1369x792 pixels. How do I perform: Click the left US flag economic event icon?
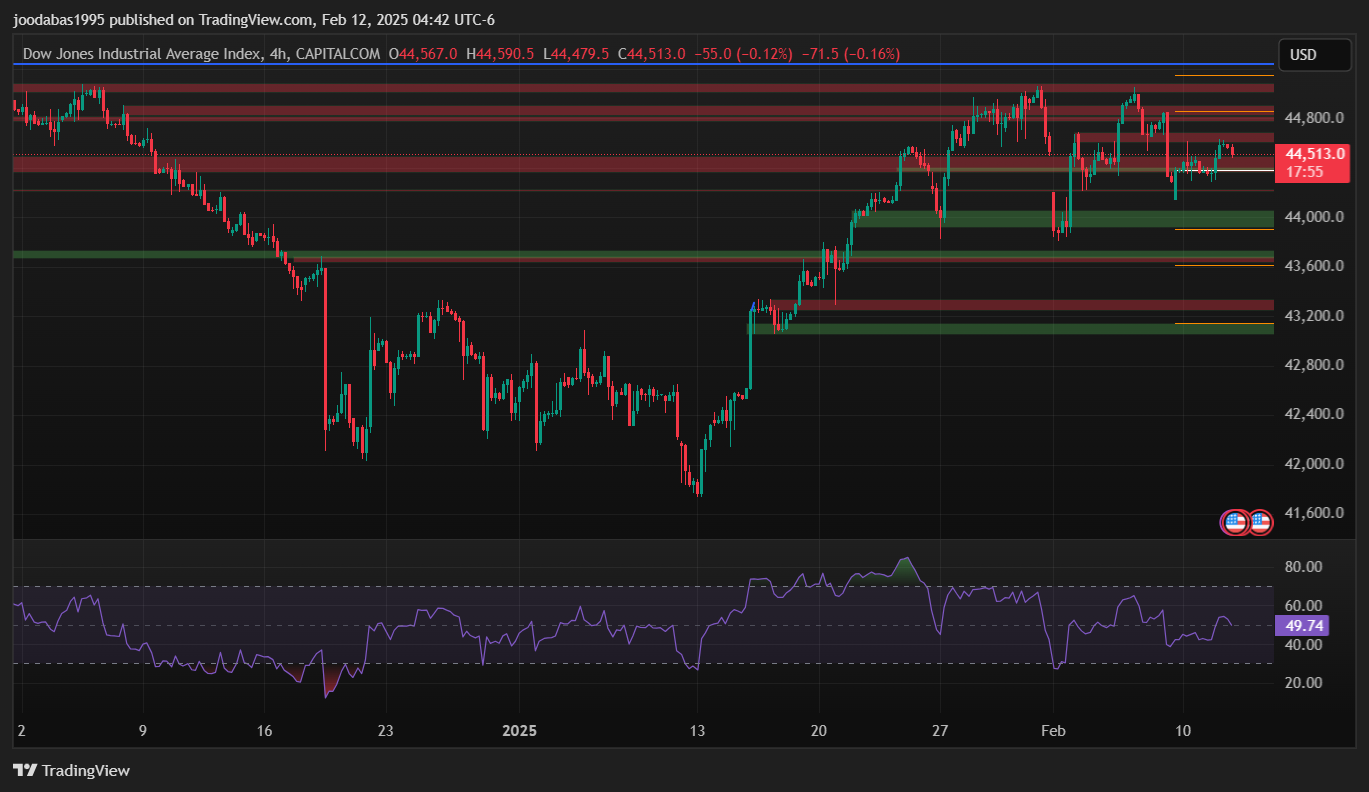point(1235,522)
